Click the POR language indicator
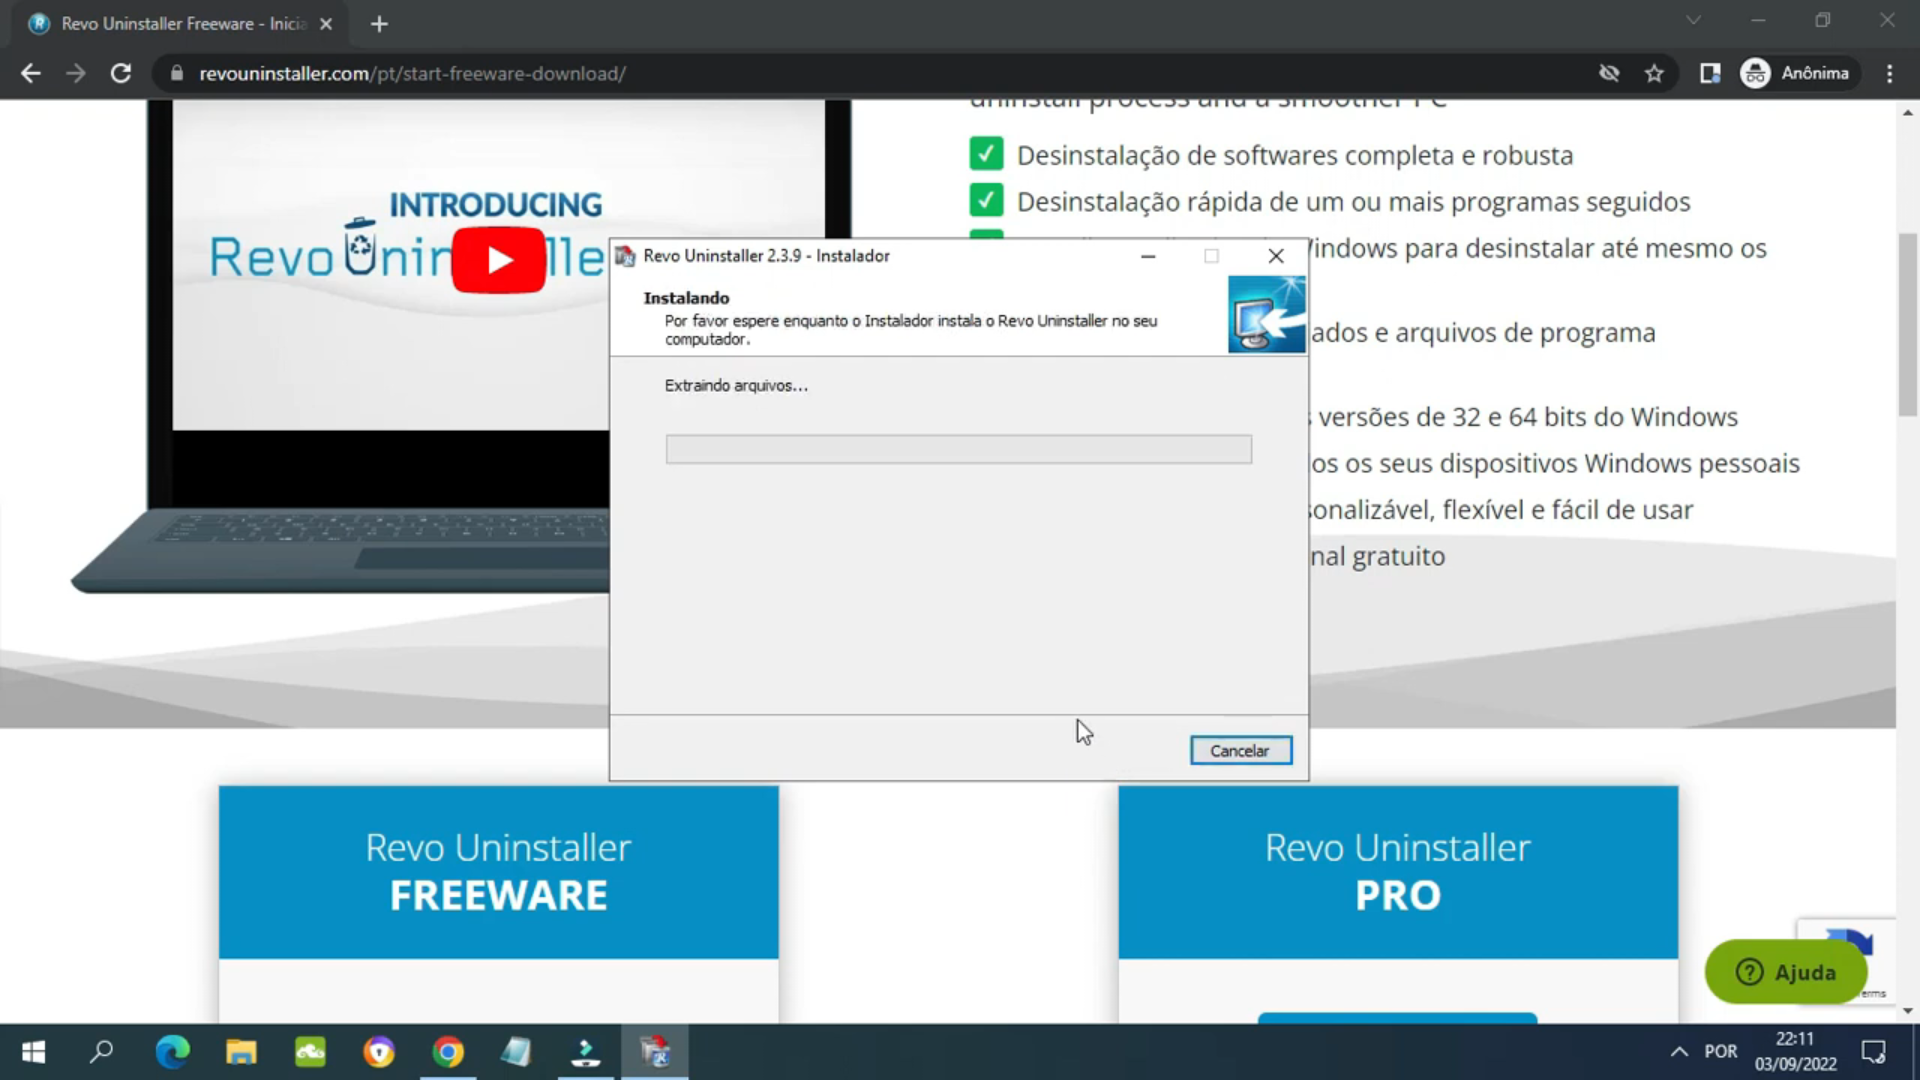This screenshot has width=1920, height=1080. pos(1721,1052)
